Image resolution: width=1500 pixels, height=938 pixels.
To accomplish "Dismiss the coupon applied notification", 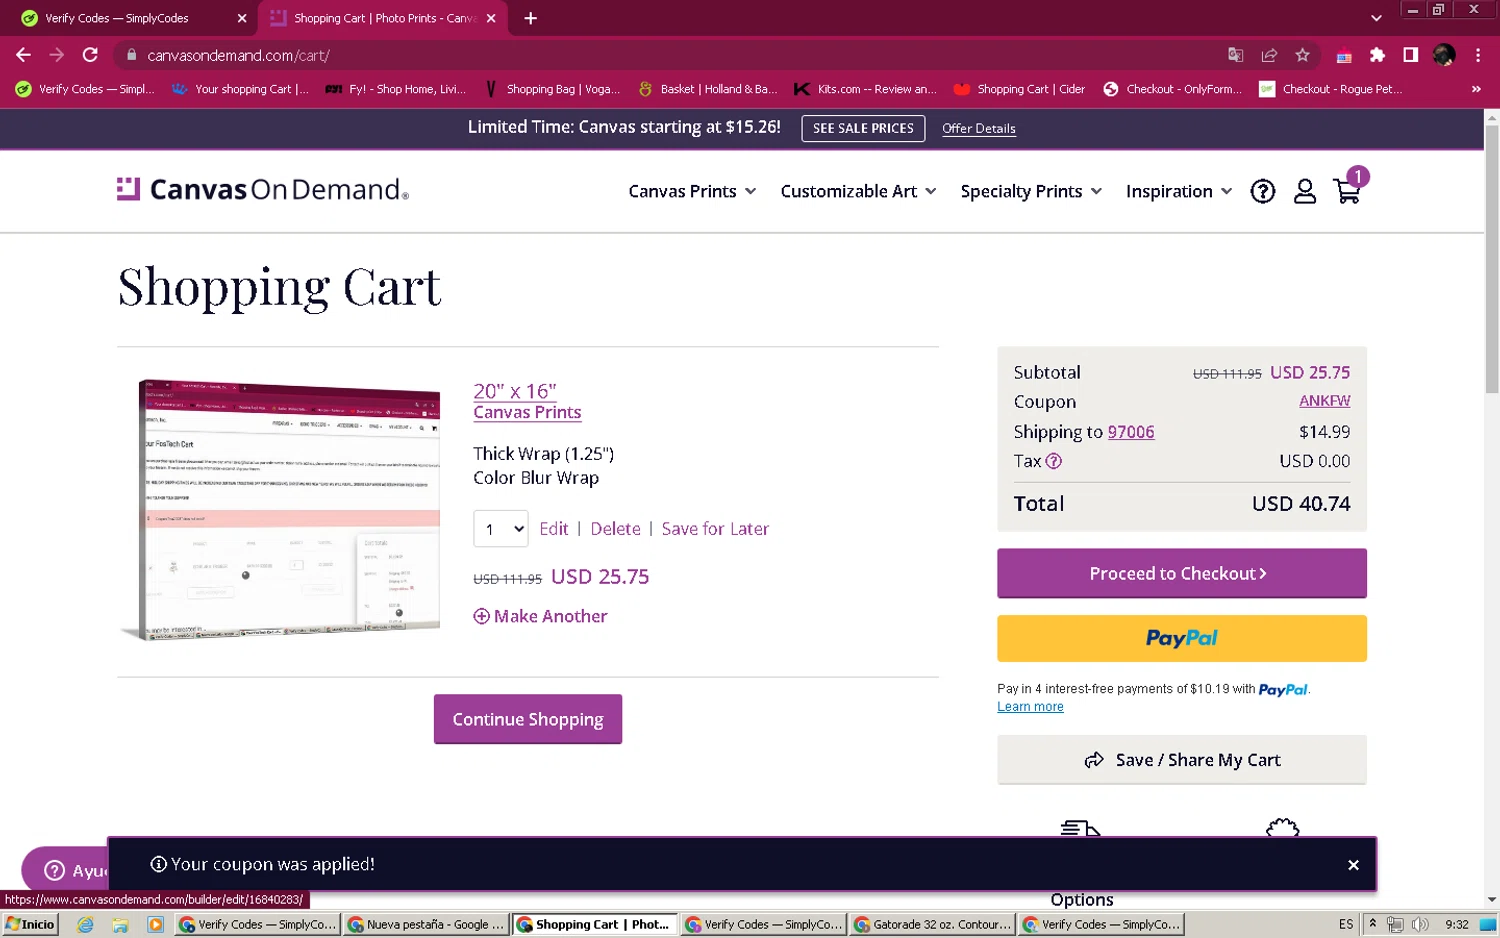I will (x=1353, y=865).
